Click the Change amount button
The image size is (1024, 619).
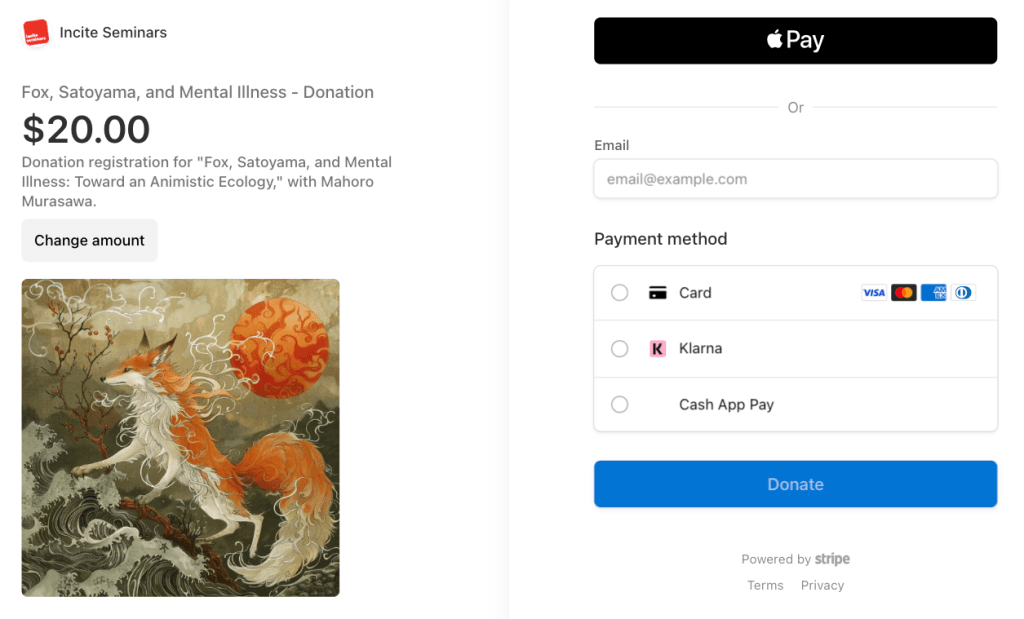pos(90,241)
